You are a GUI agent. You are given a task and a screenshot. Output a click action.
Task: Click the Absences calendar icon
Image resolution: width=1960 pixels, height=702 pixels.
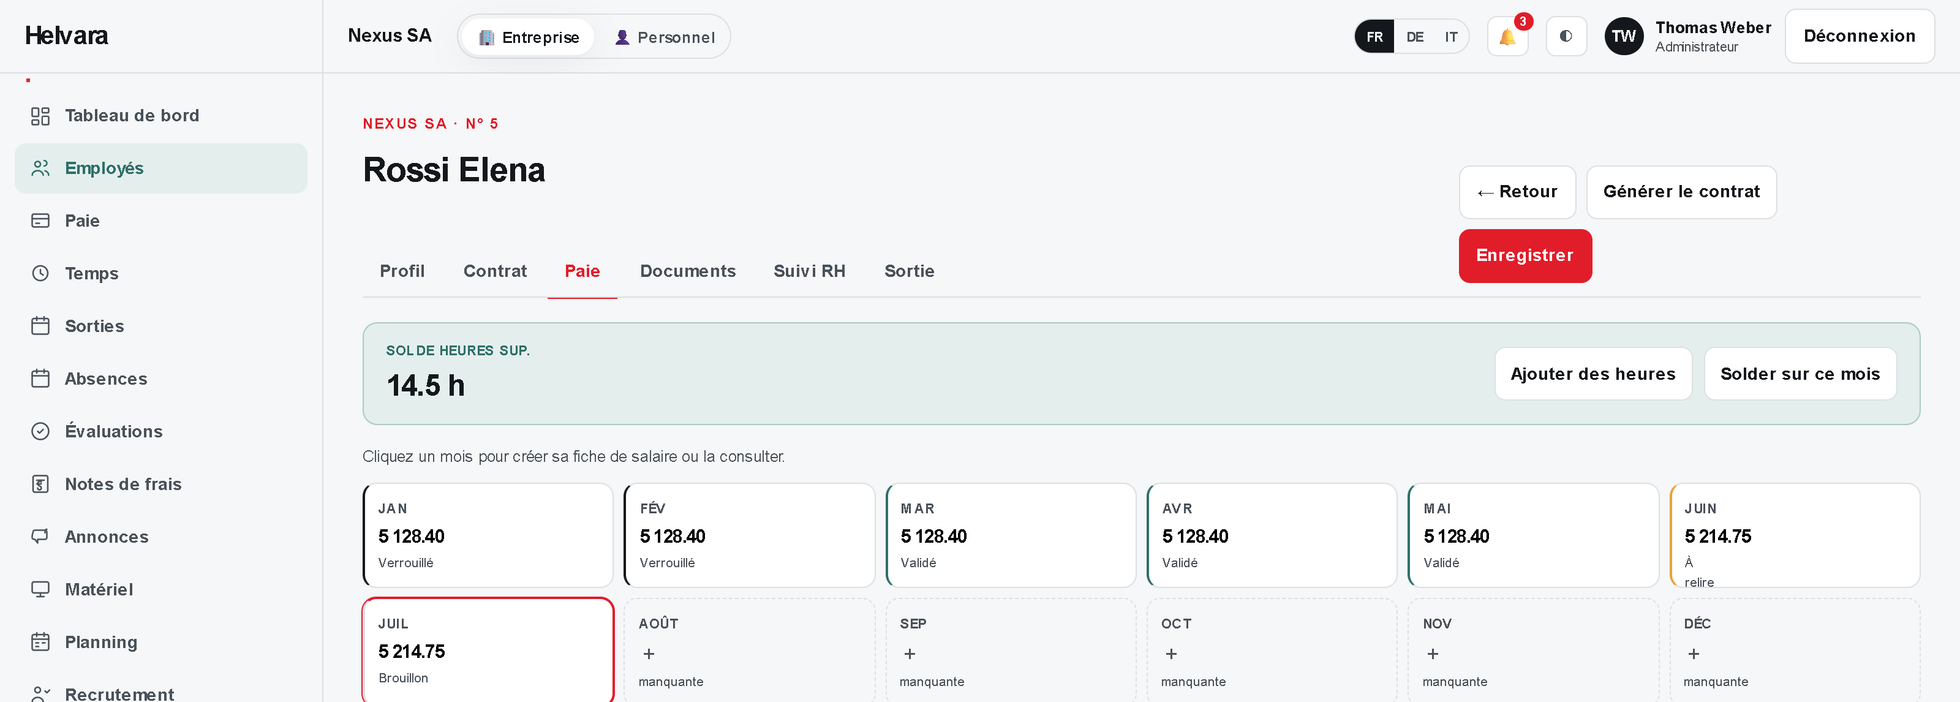pos(40,379)
